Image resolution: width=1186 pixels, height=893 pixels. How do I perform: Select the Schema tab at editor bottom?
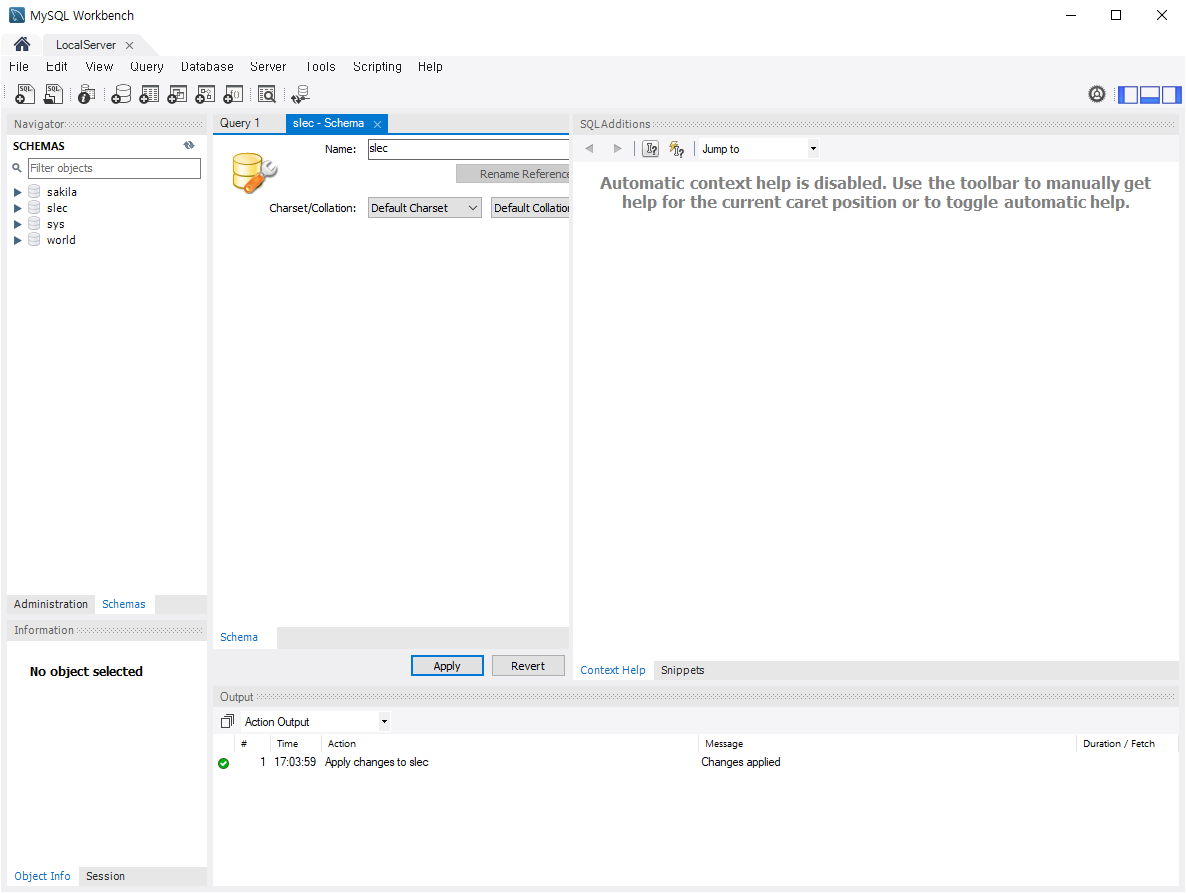[239, 637]
